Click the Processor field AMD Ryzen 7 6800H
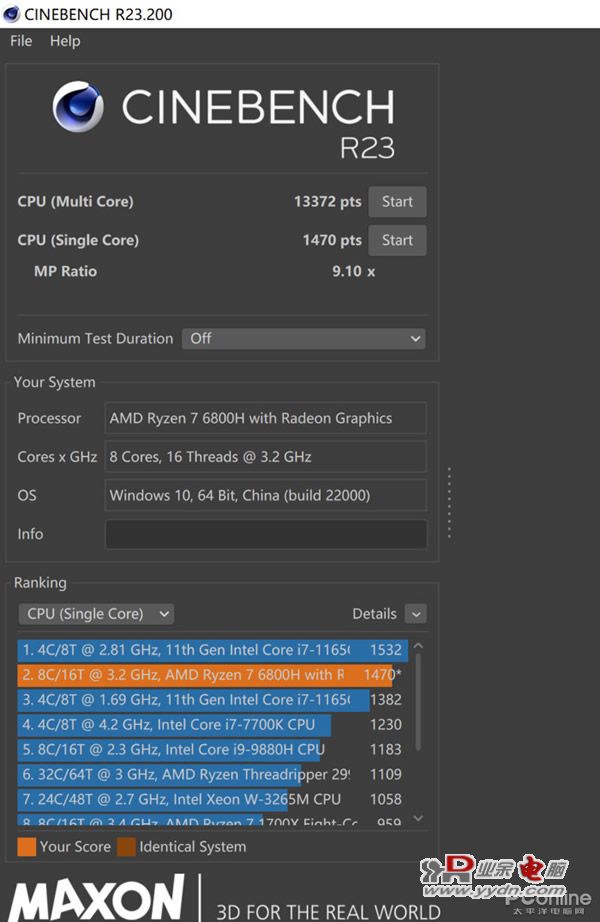This screenshot has height=922, width=600. (x=266, y=418)
